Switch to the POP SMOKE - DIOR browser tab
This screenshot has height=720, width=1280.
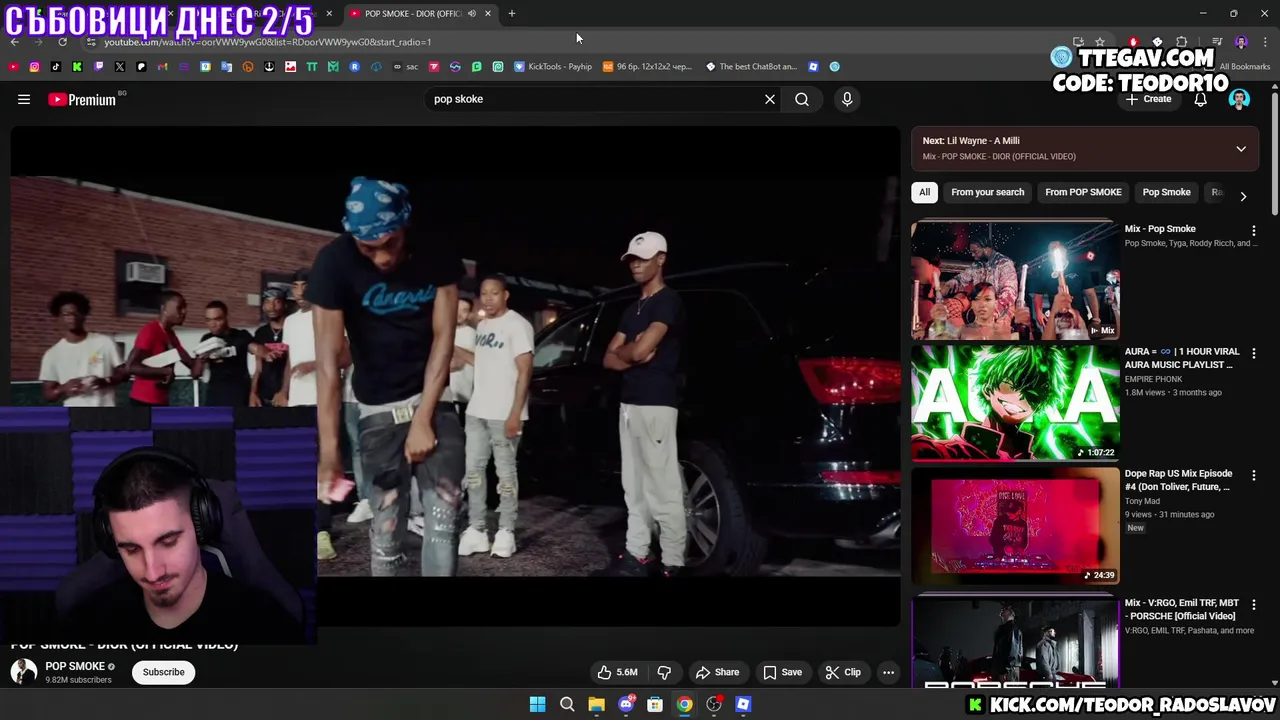point(421,14)
